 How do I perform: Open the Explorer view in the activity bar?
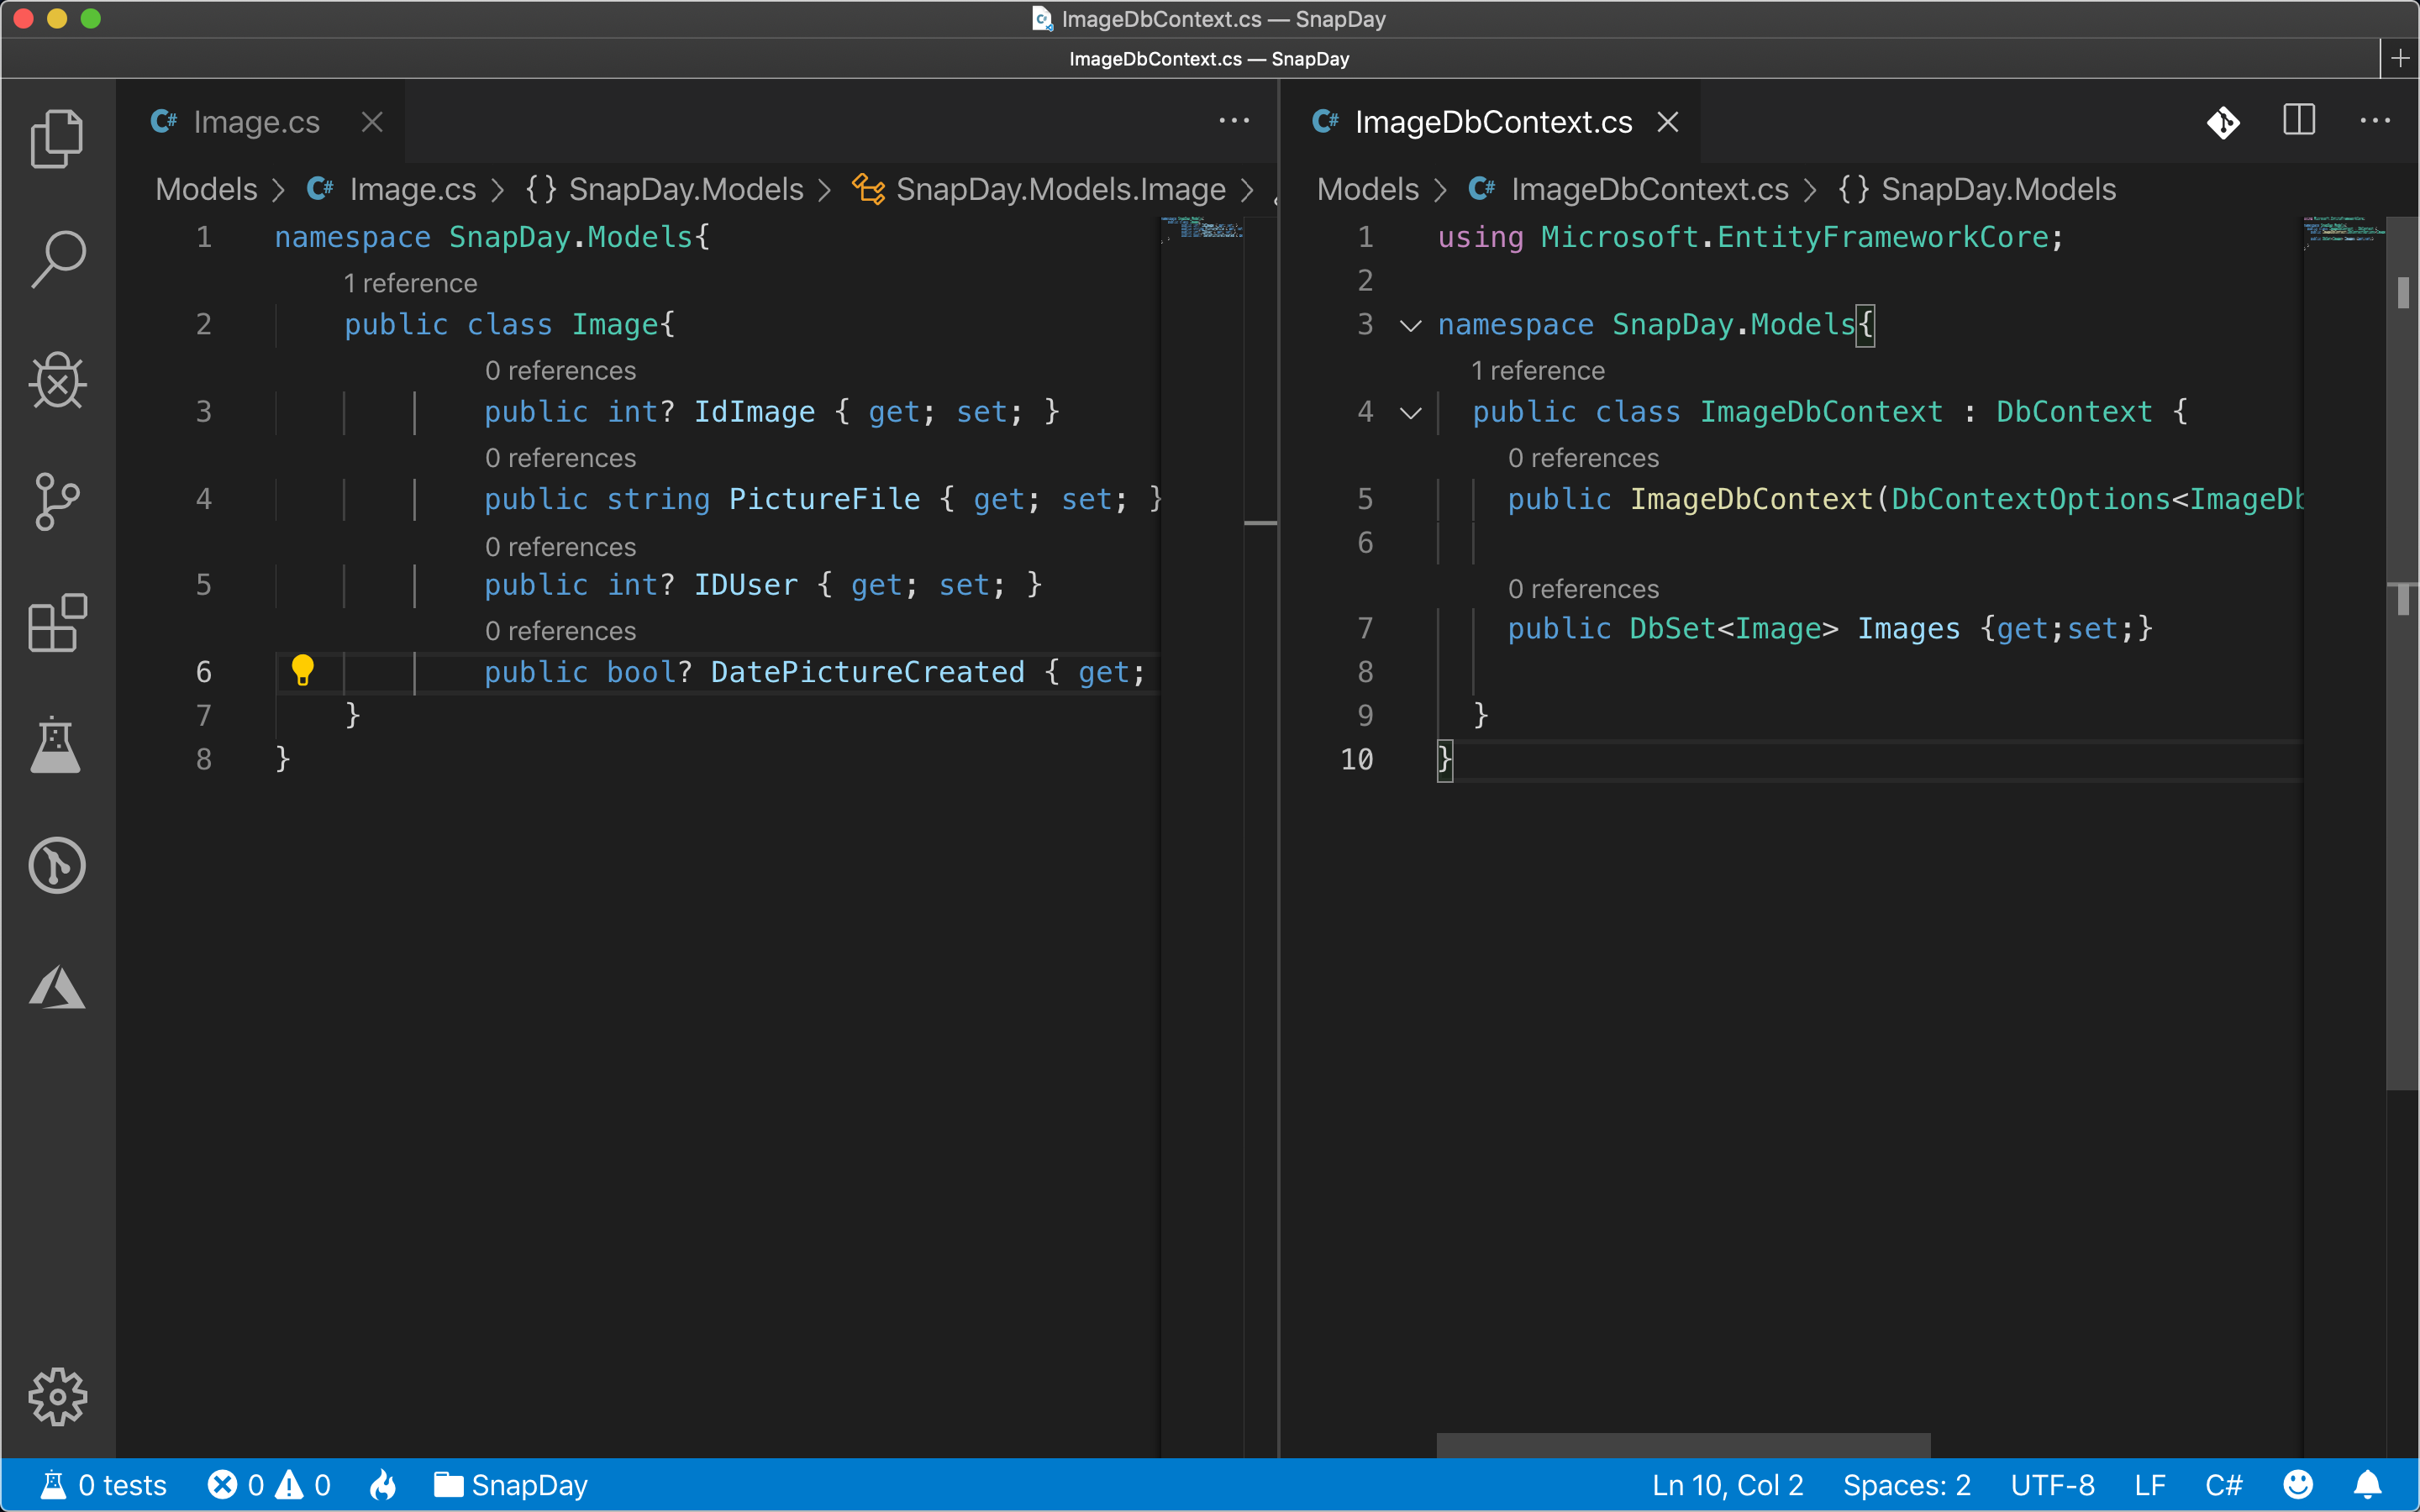(x=57, y=138)
